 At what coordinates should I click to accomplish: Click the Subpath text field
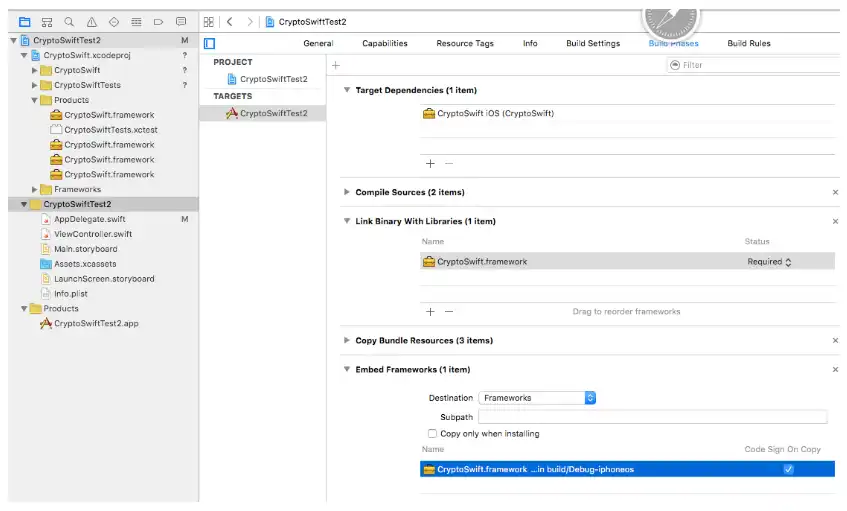point(652,417)
